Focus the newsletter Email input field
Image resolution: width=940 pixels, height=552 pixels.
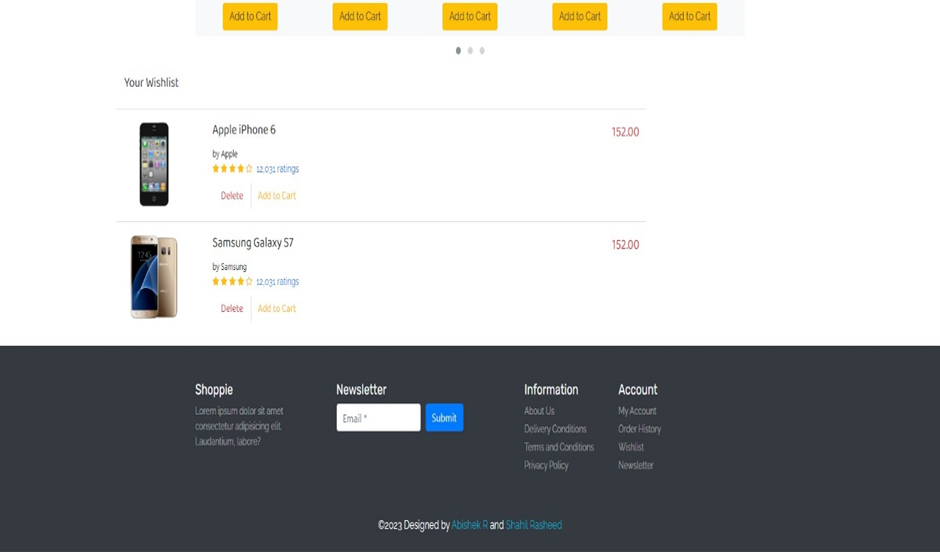click(x=378, y=417)
